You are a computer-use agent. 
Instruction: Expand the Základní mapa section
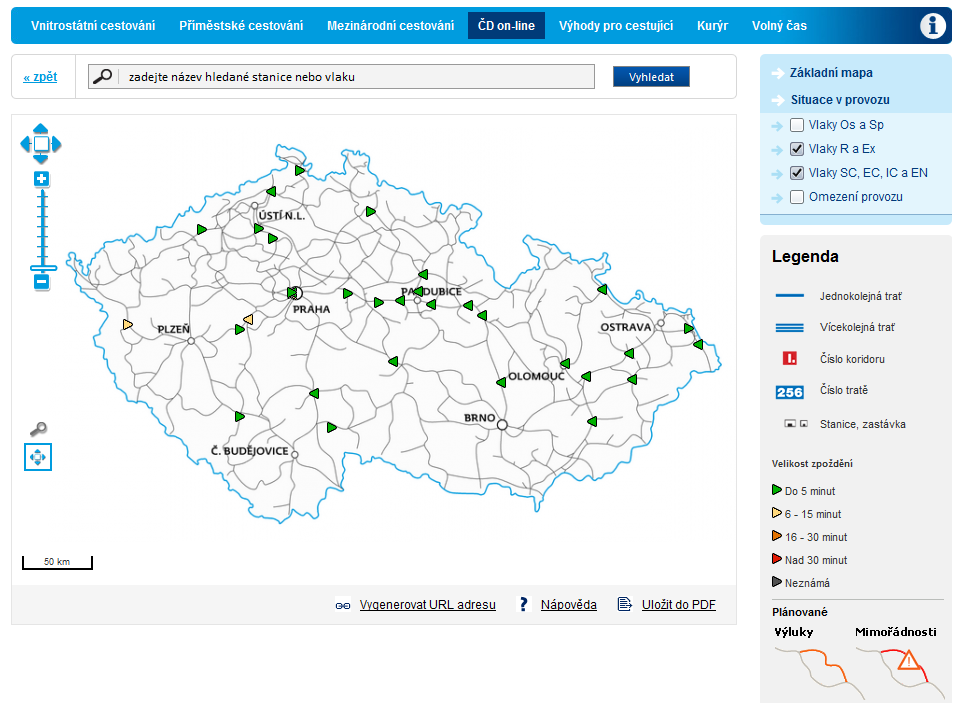tap(831, 73)
